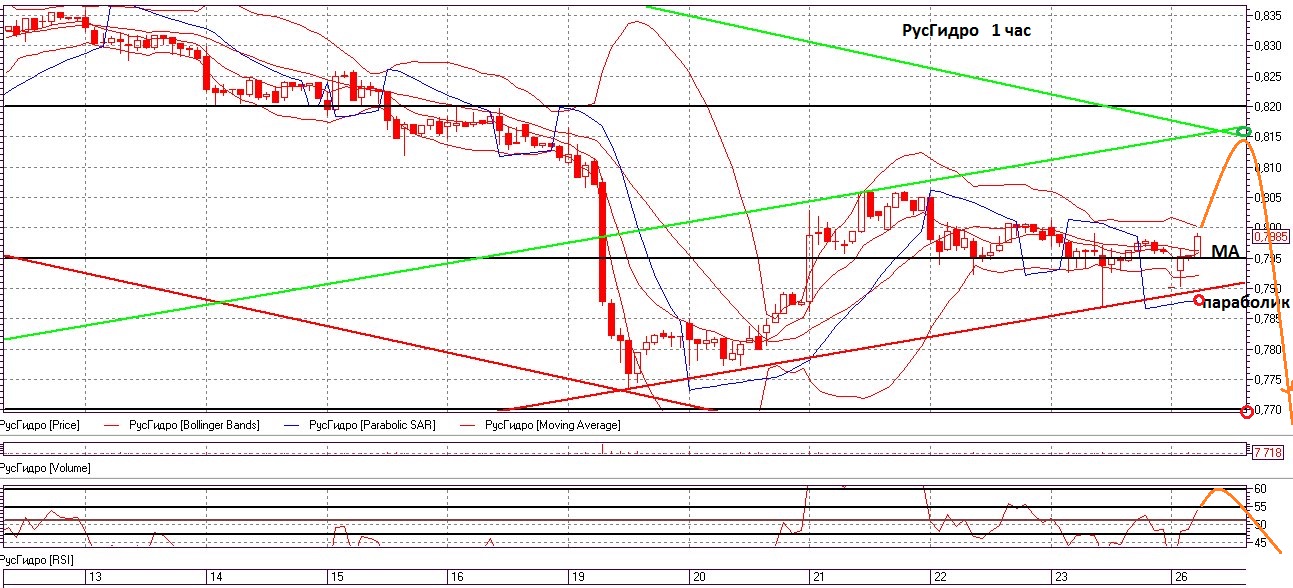
Task: Click the 0,795 price axis label
Action: click(x=1267, y=259)
